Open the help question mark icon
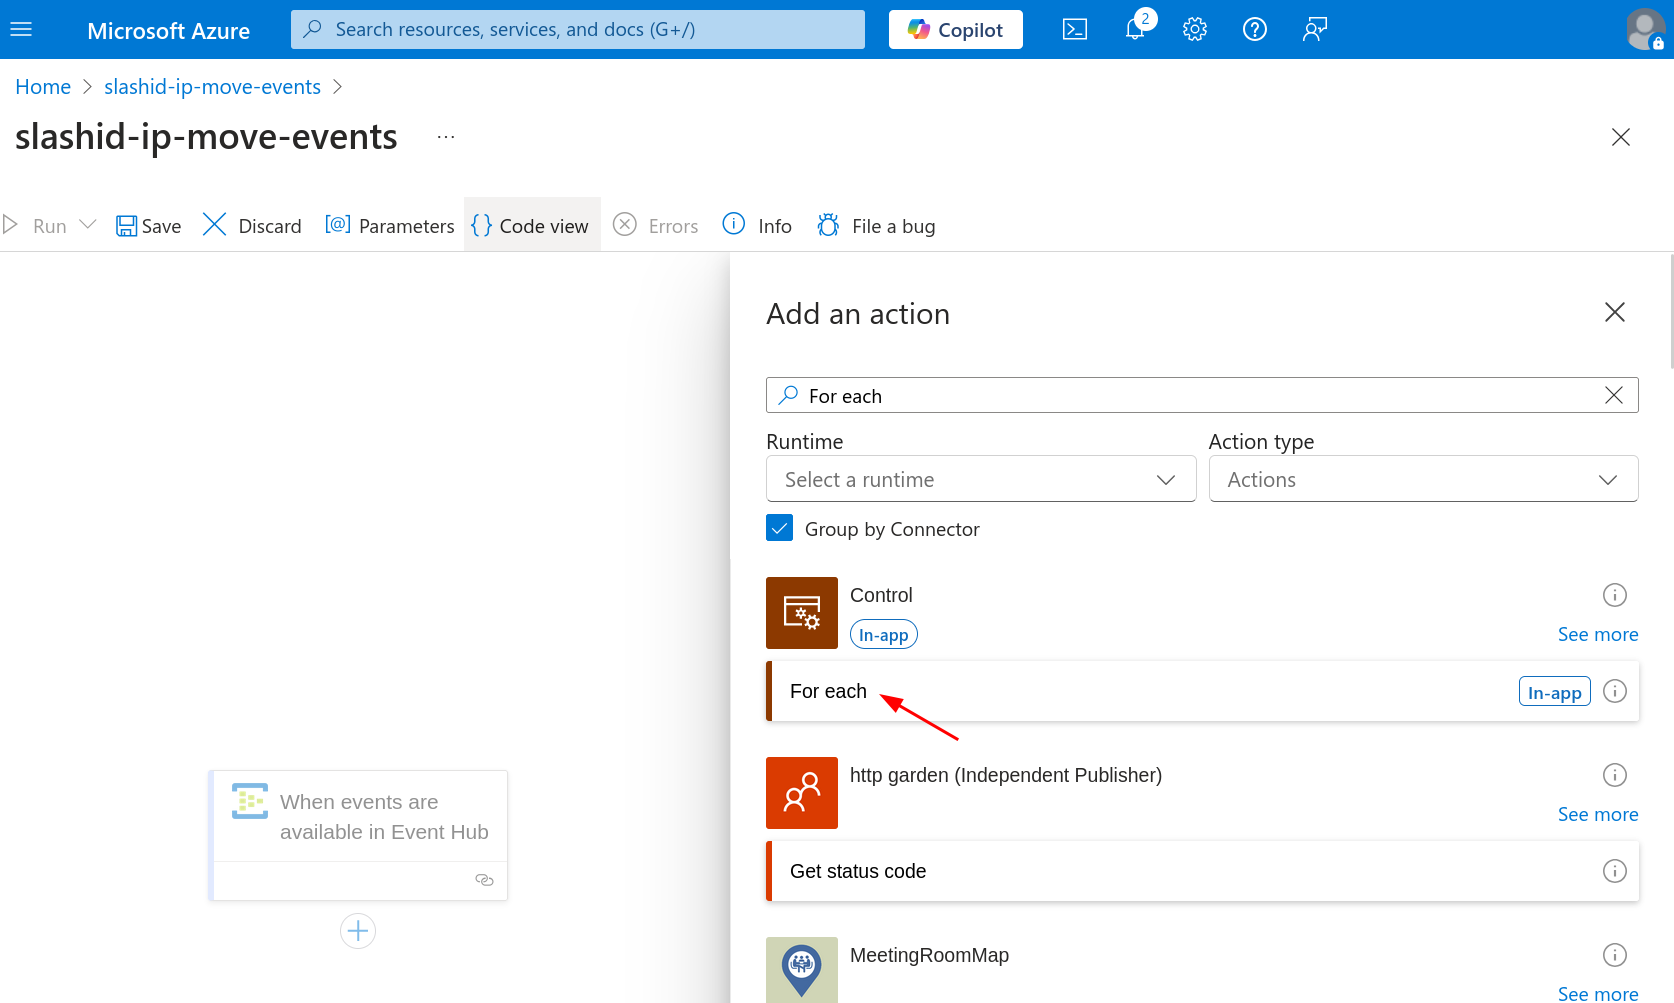The image size is (1674, 1003). [x=1255, y=30]
